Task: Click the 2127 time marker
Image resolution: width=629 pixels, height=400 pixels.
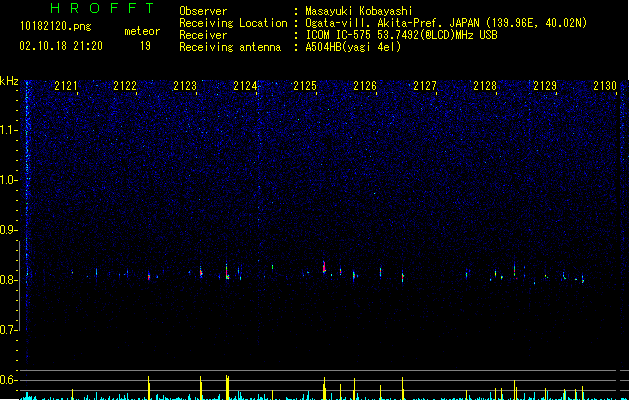Action: click(425, 86)
